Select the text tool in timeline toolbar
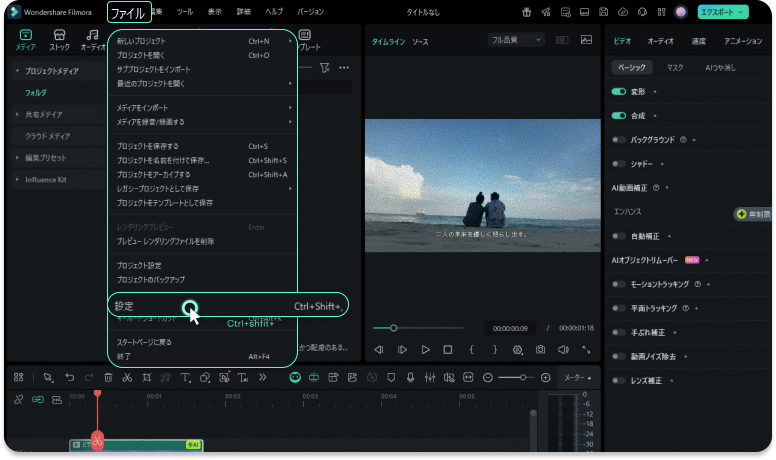Image resolution: width=776 pixels, height=460 pixels. click(x=185, y=378)
